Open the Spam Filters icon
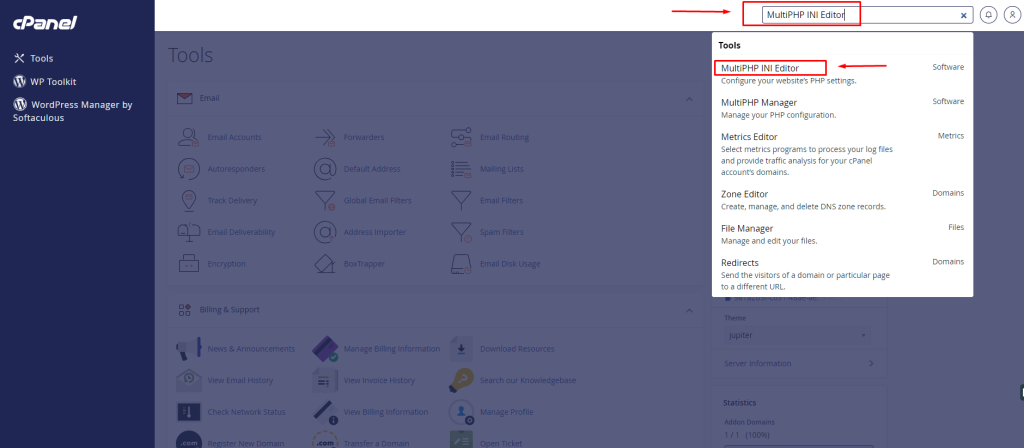Screen dimensions: 1024x448 tap(461, 232)
